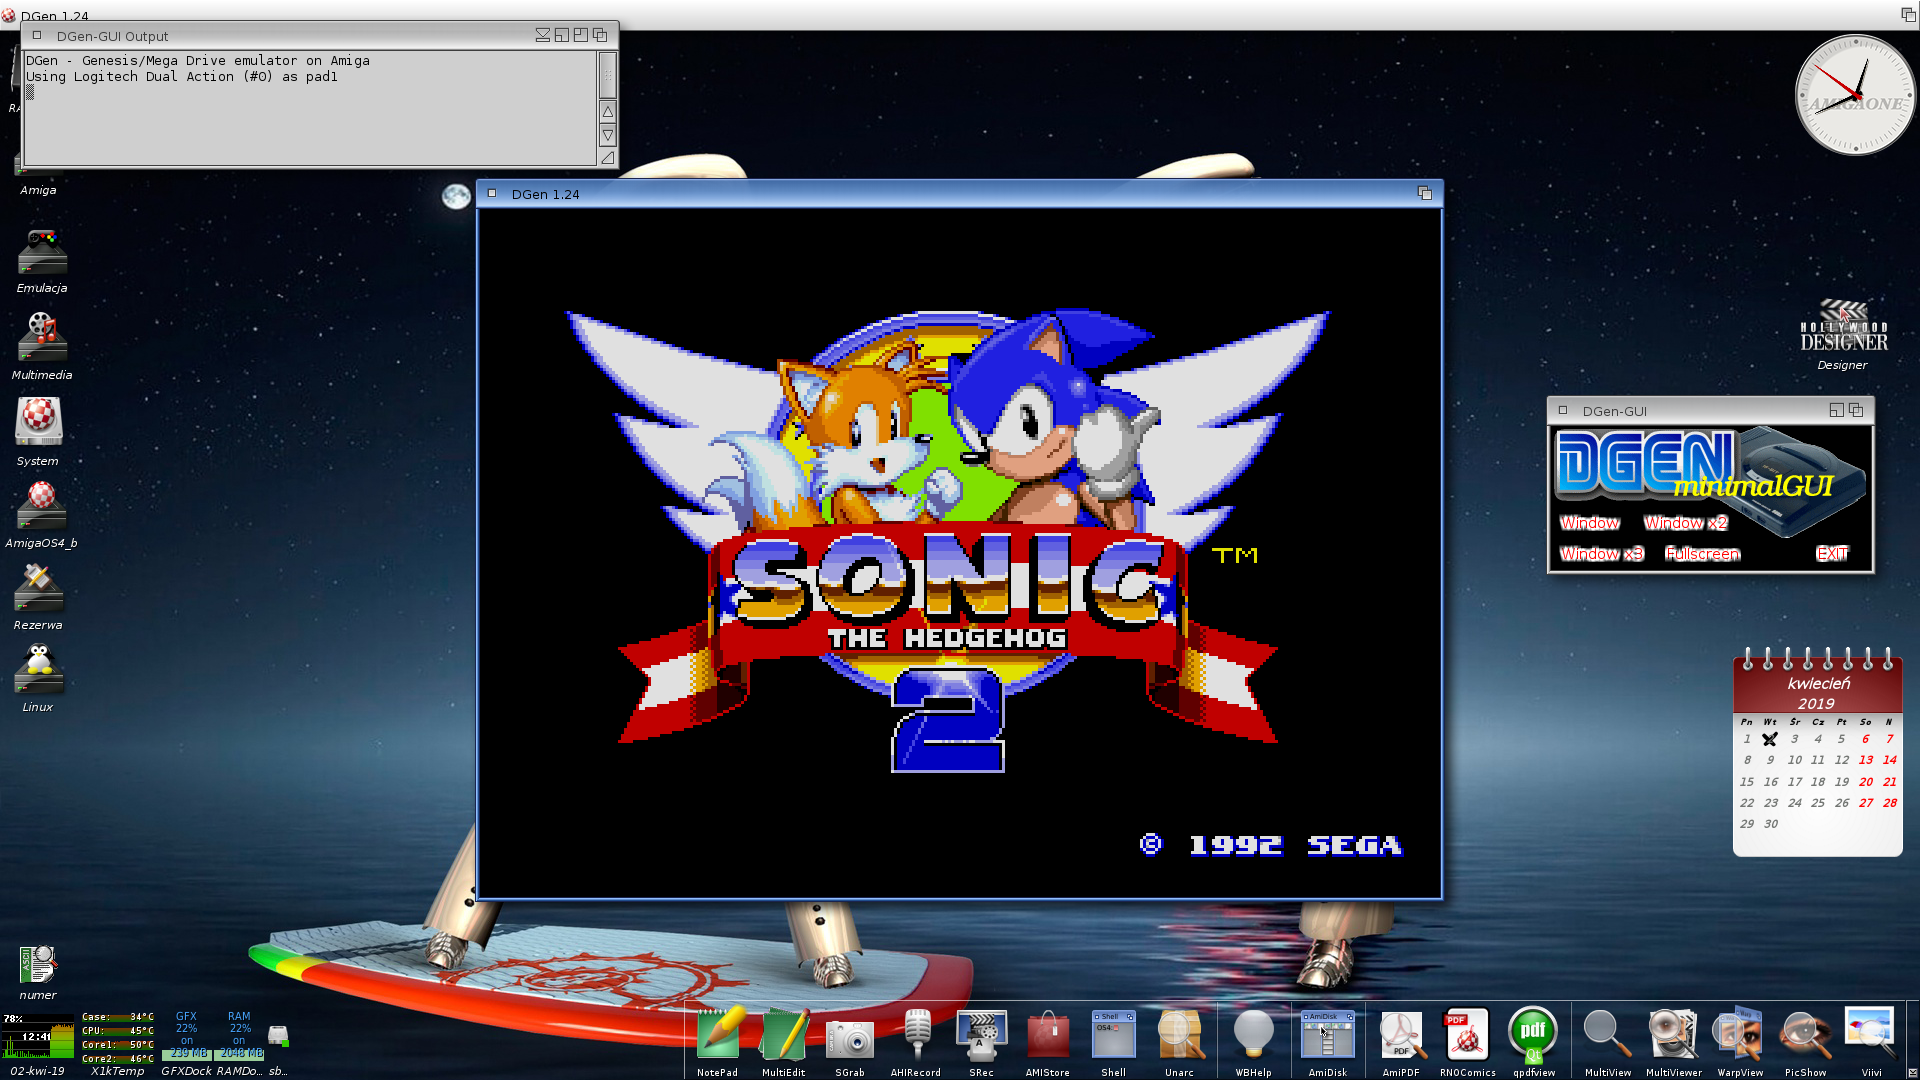Click day 13 on the calendar widget
The width and height of the screenshot is (1920, 1080).
pos(1866,760)
